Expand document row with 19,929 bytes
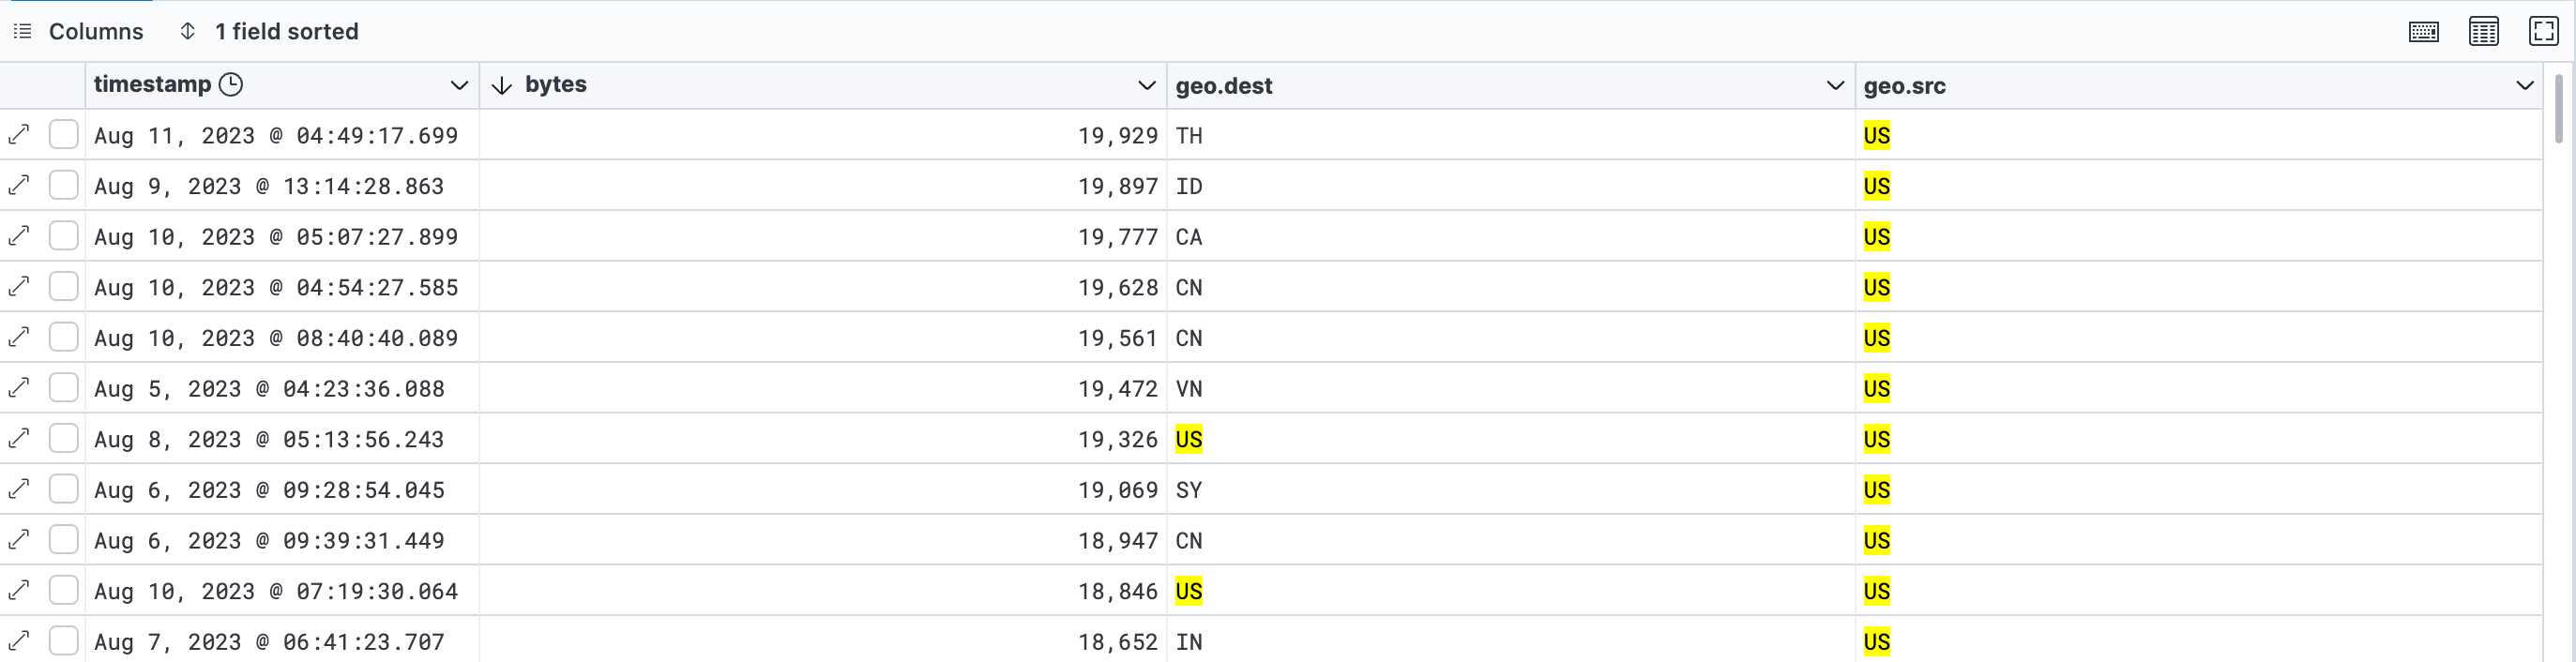The height and width of the screenshot is (662, 2576). coord(19,135)
